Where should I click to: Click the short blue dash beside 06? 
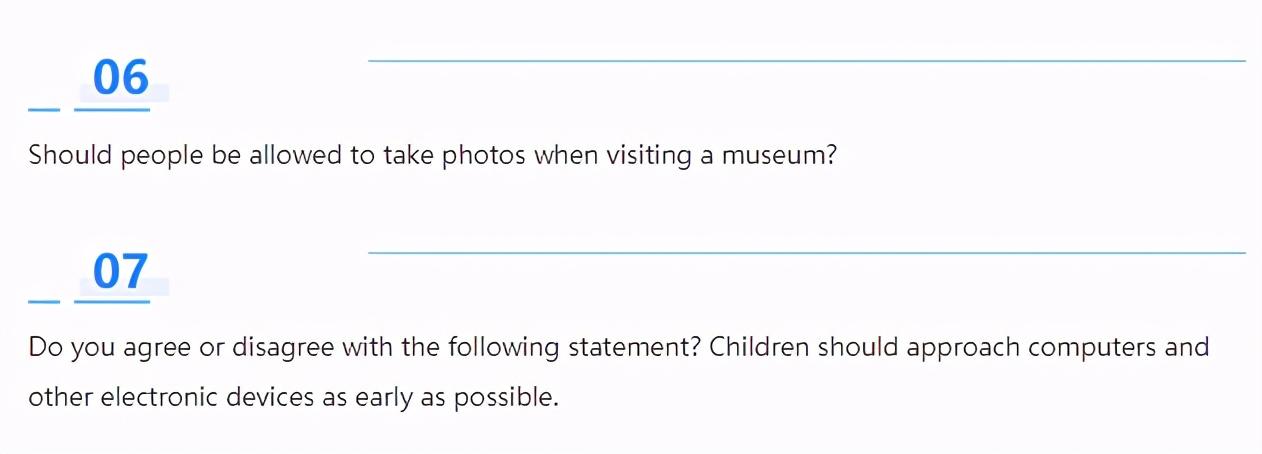(x=44, y=109)
